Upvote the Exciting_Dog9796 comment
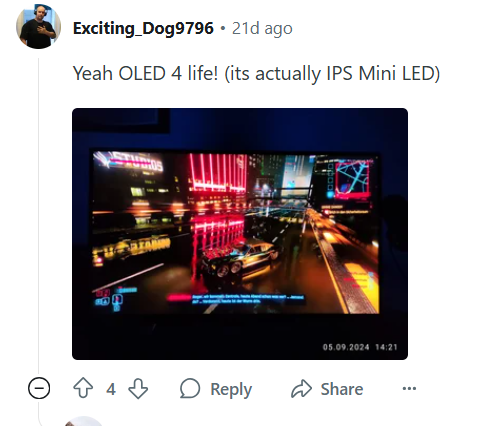The height and width of the screenshot is (426, 501). coord(83,388)
